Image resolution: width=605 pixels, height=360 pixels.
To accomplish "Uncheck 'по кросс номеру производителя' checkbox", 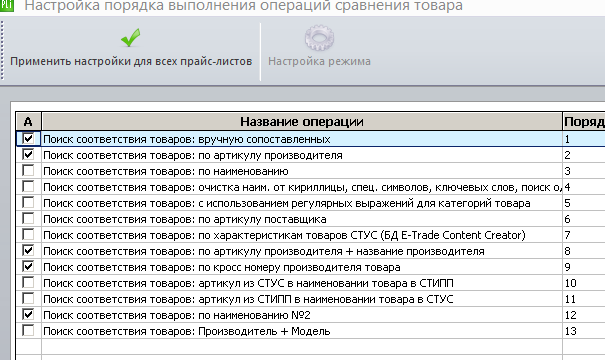I will pos(28,267).
